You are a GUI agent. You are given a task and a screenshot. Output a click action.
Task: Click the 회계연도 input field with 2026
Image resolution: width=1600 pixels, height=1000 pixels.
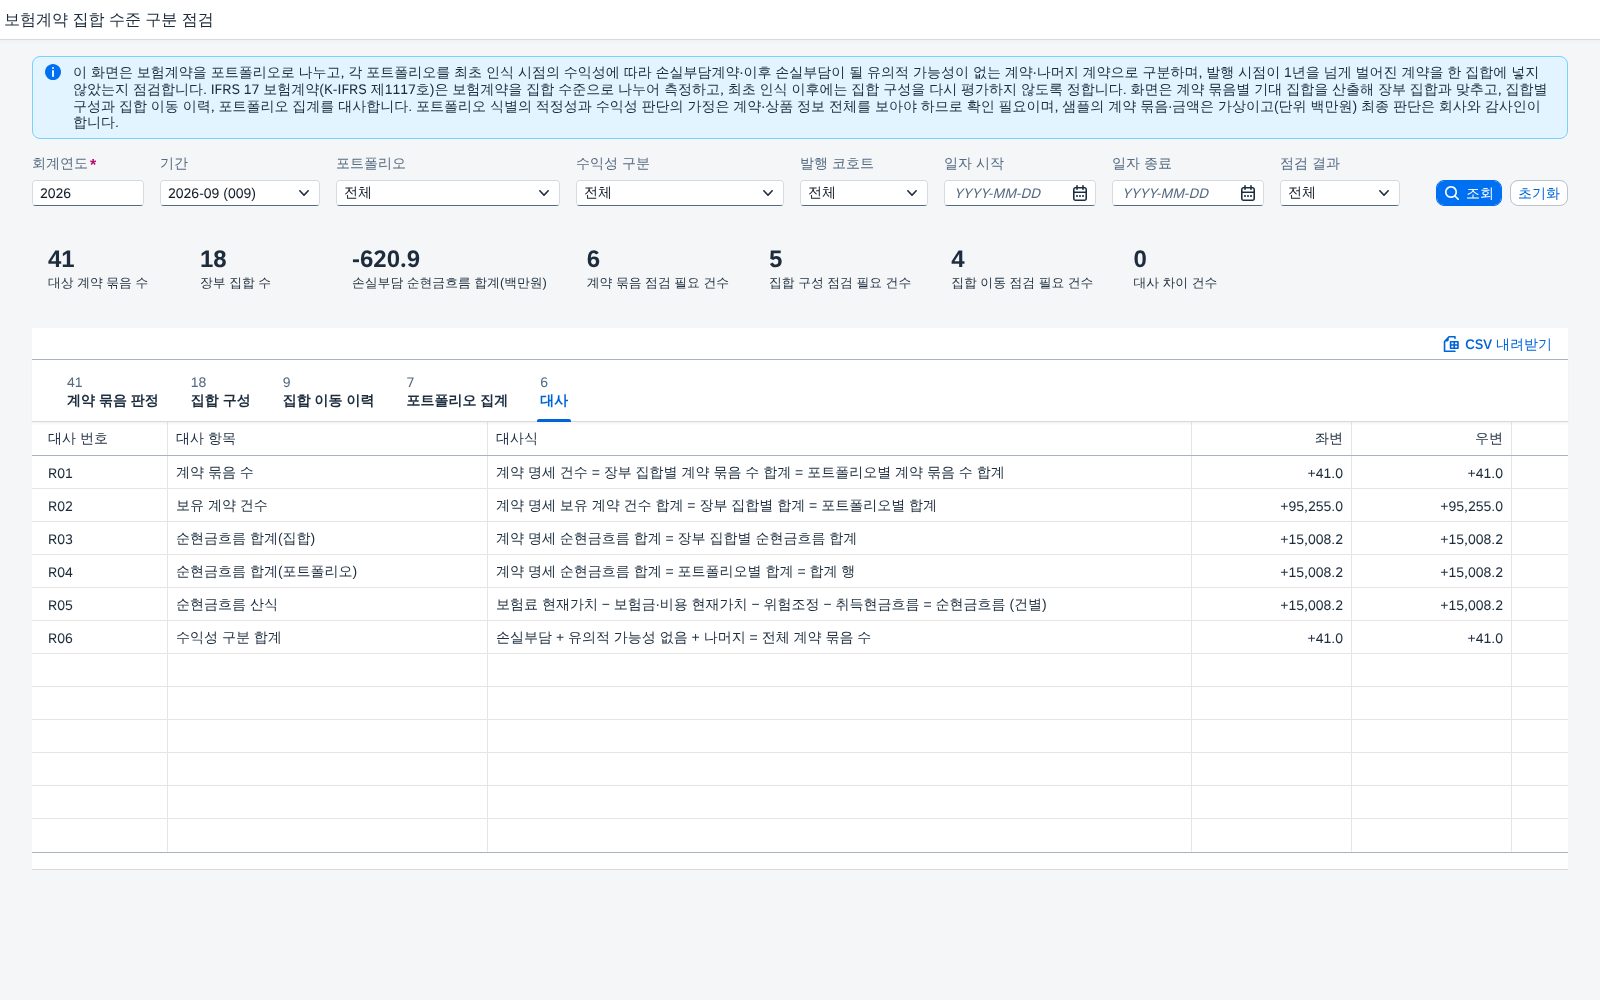tap(88, 193)
